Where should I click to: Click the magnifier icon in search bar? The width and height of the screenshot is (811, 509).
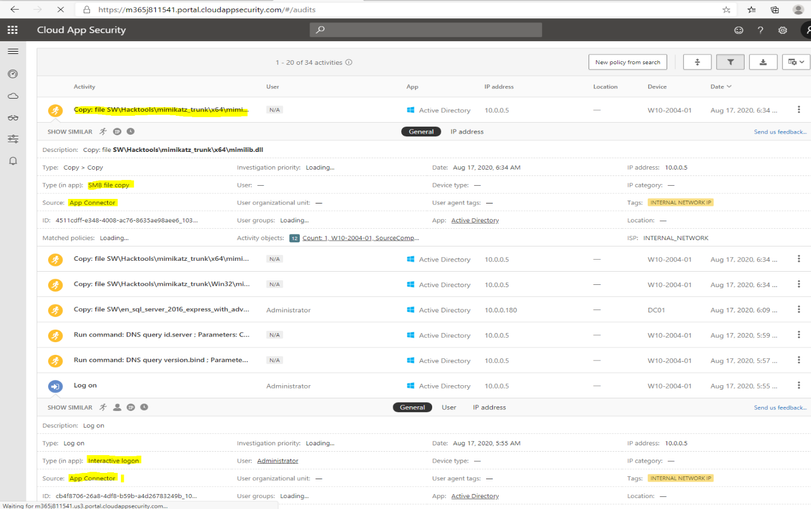pyautogui.click(x=321, y=29)
